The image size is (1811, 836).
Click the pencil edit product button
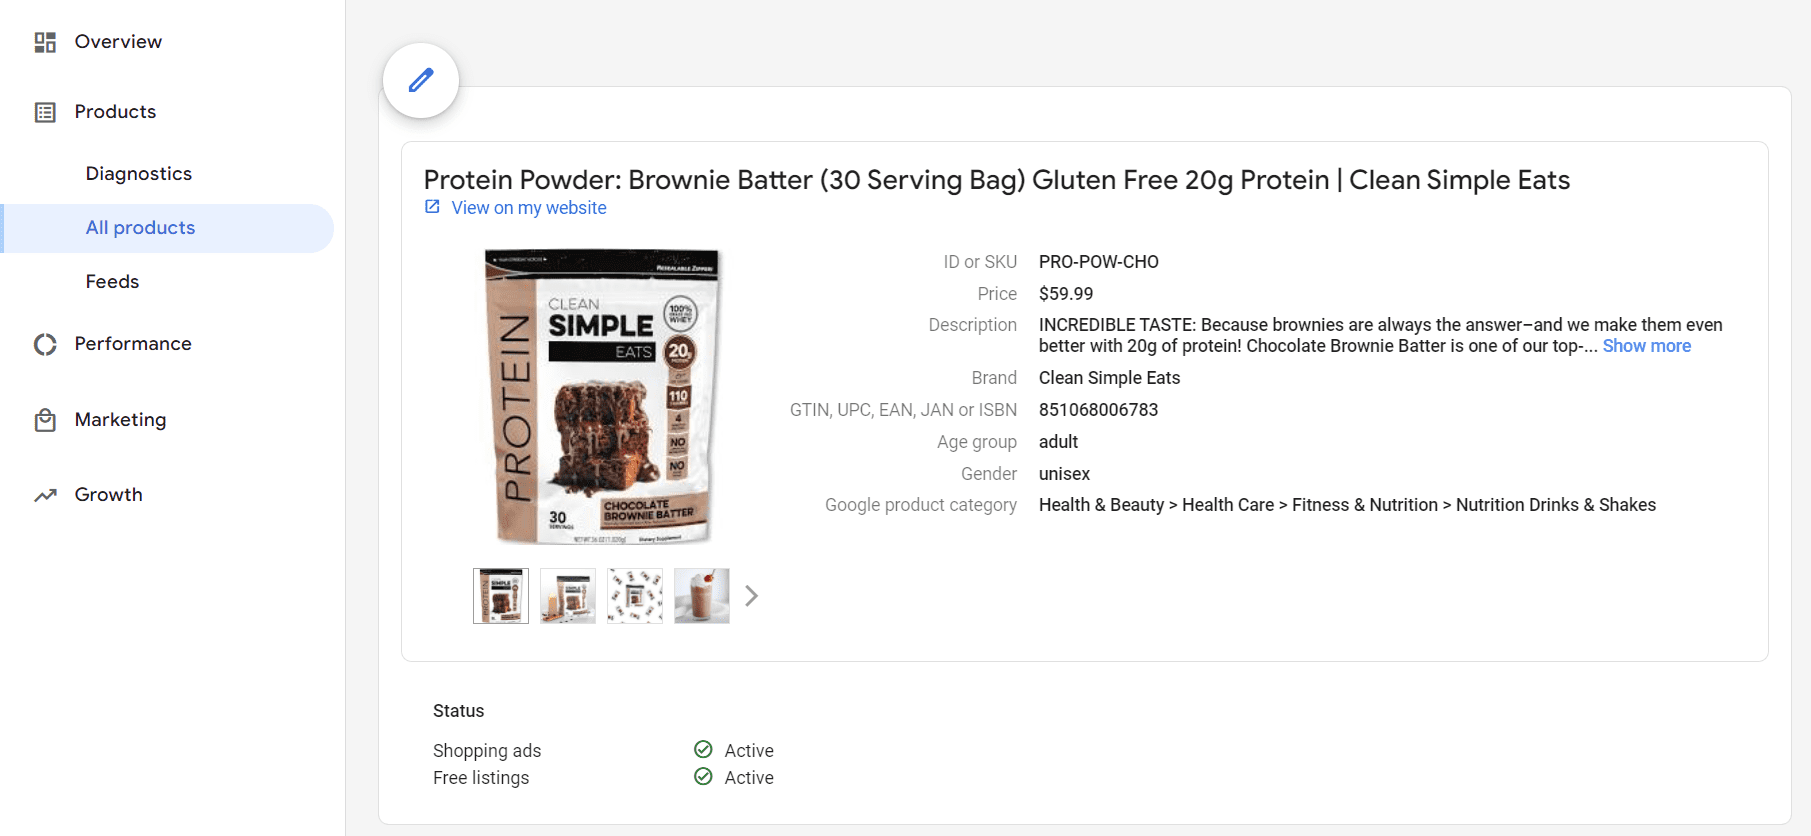(x=421, y=80)
